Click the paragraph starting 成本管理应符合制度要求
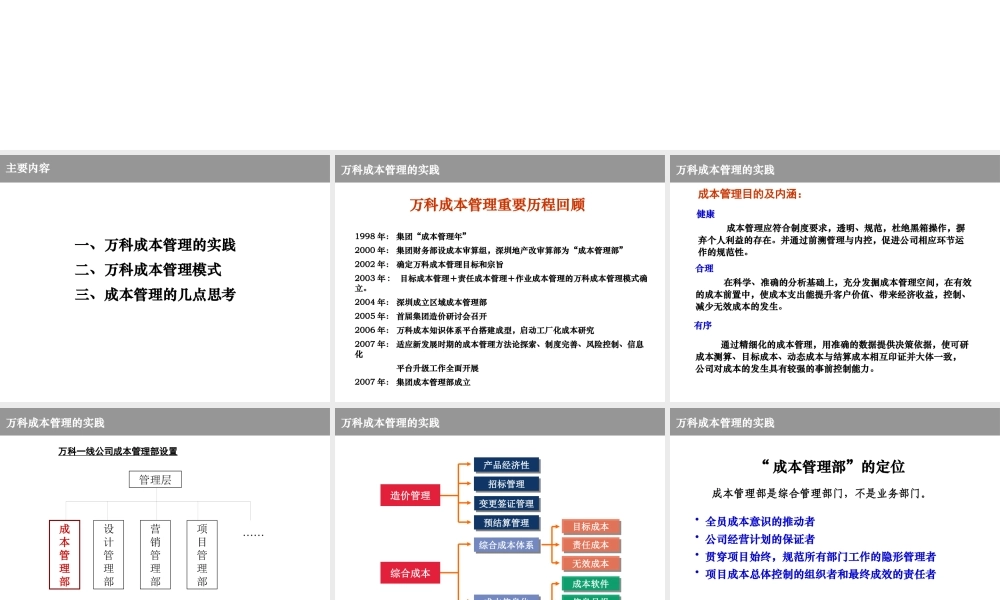The image size is (1000, 600). [832, 240]
